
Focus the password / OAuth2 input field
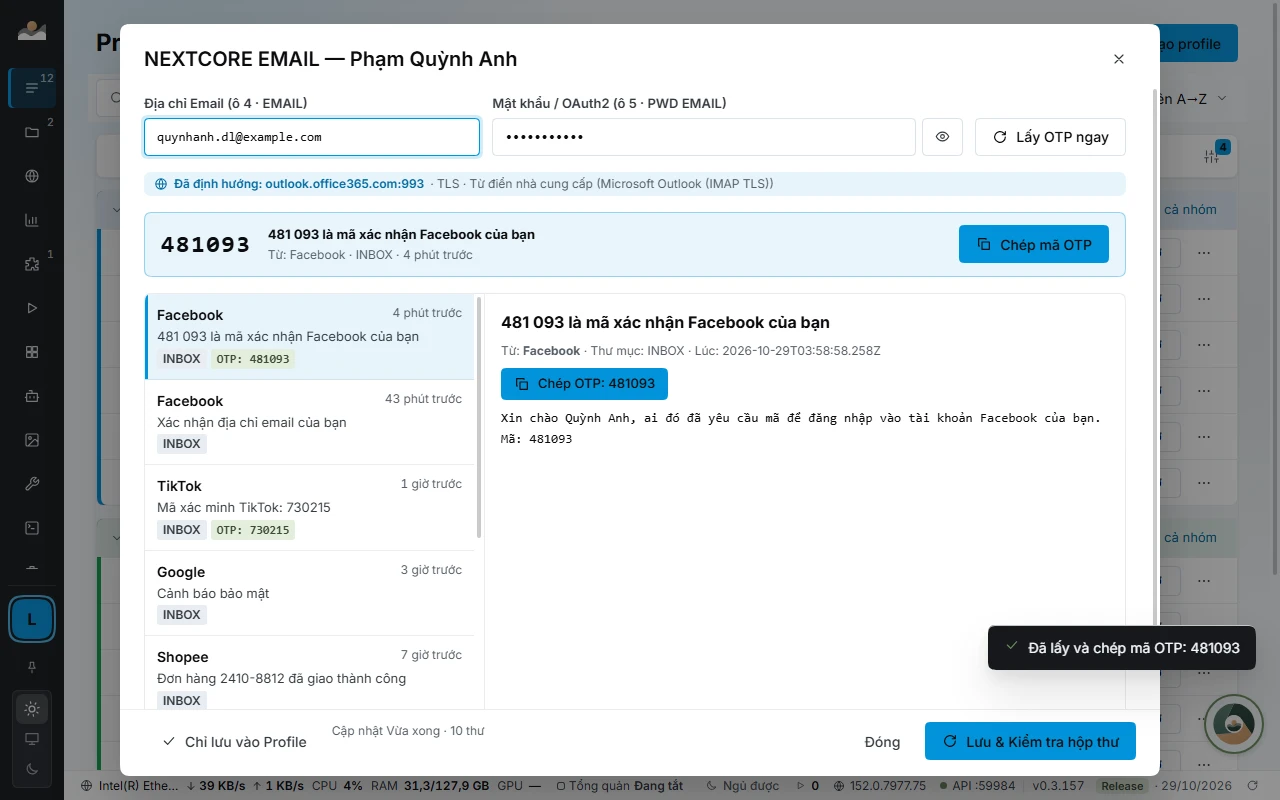coord(704,137)
